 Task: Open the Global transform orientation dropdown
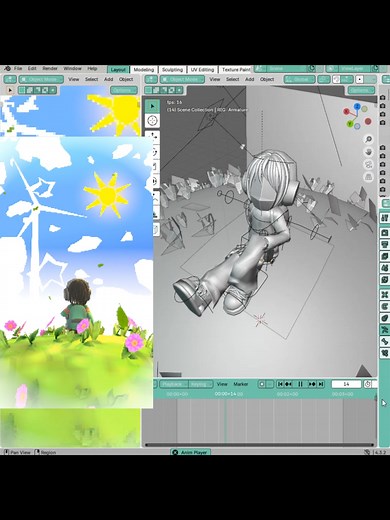click(299, 79)
